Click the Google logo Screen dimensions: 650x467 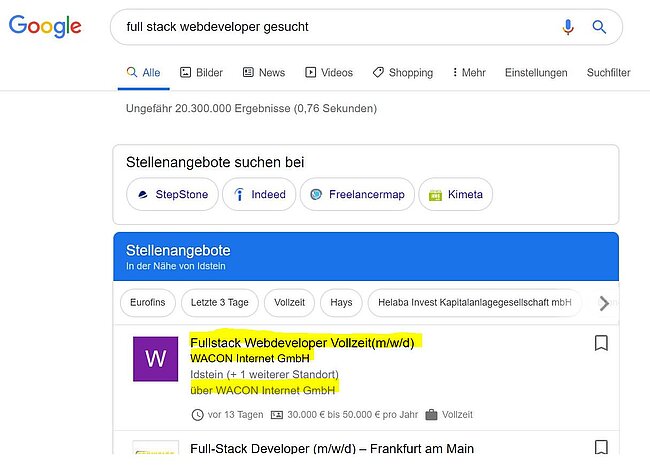point(45,27)
